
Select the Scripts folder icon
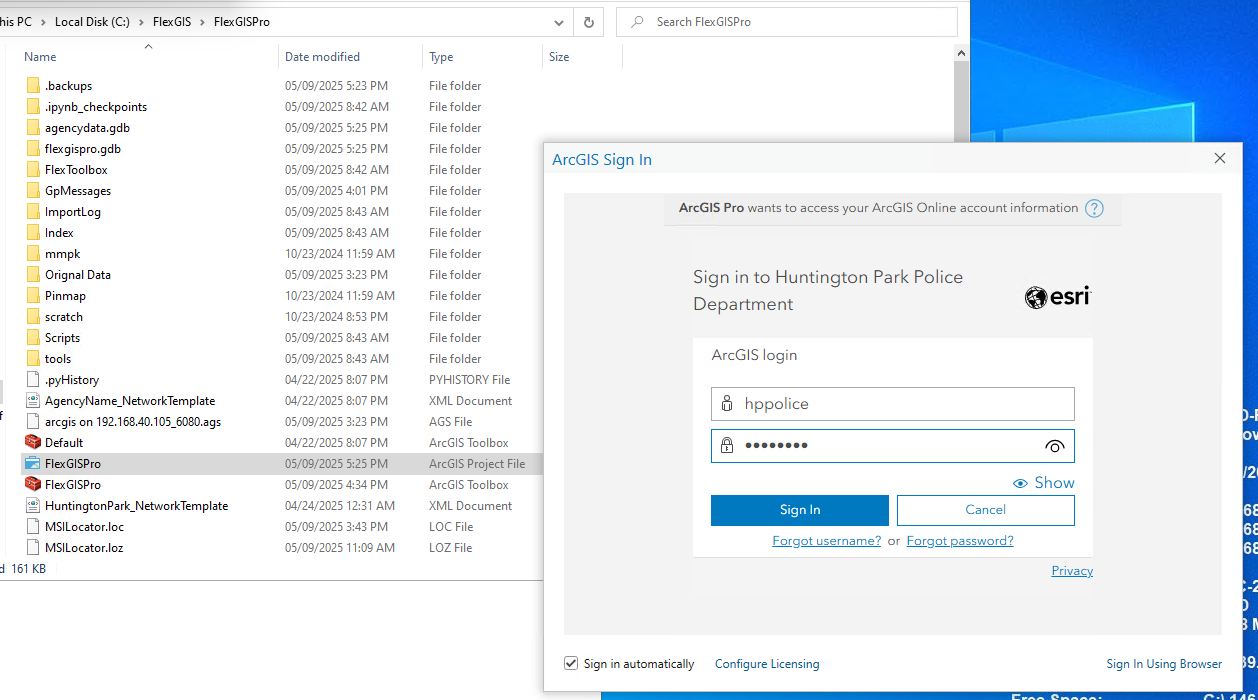(33, 338)
